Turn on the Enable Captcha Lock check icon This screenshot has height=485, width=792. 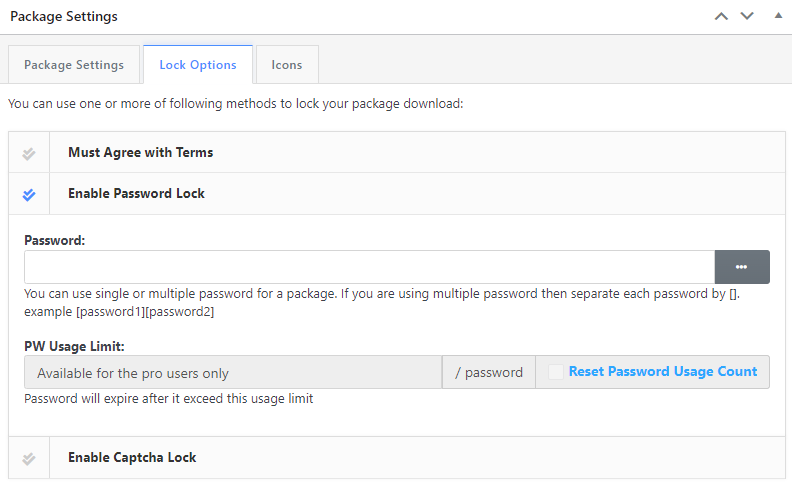(x=29, y=458)
